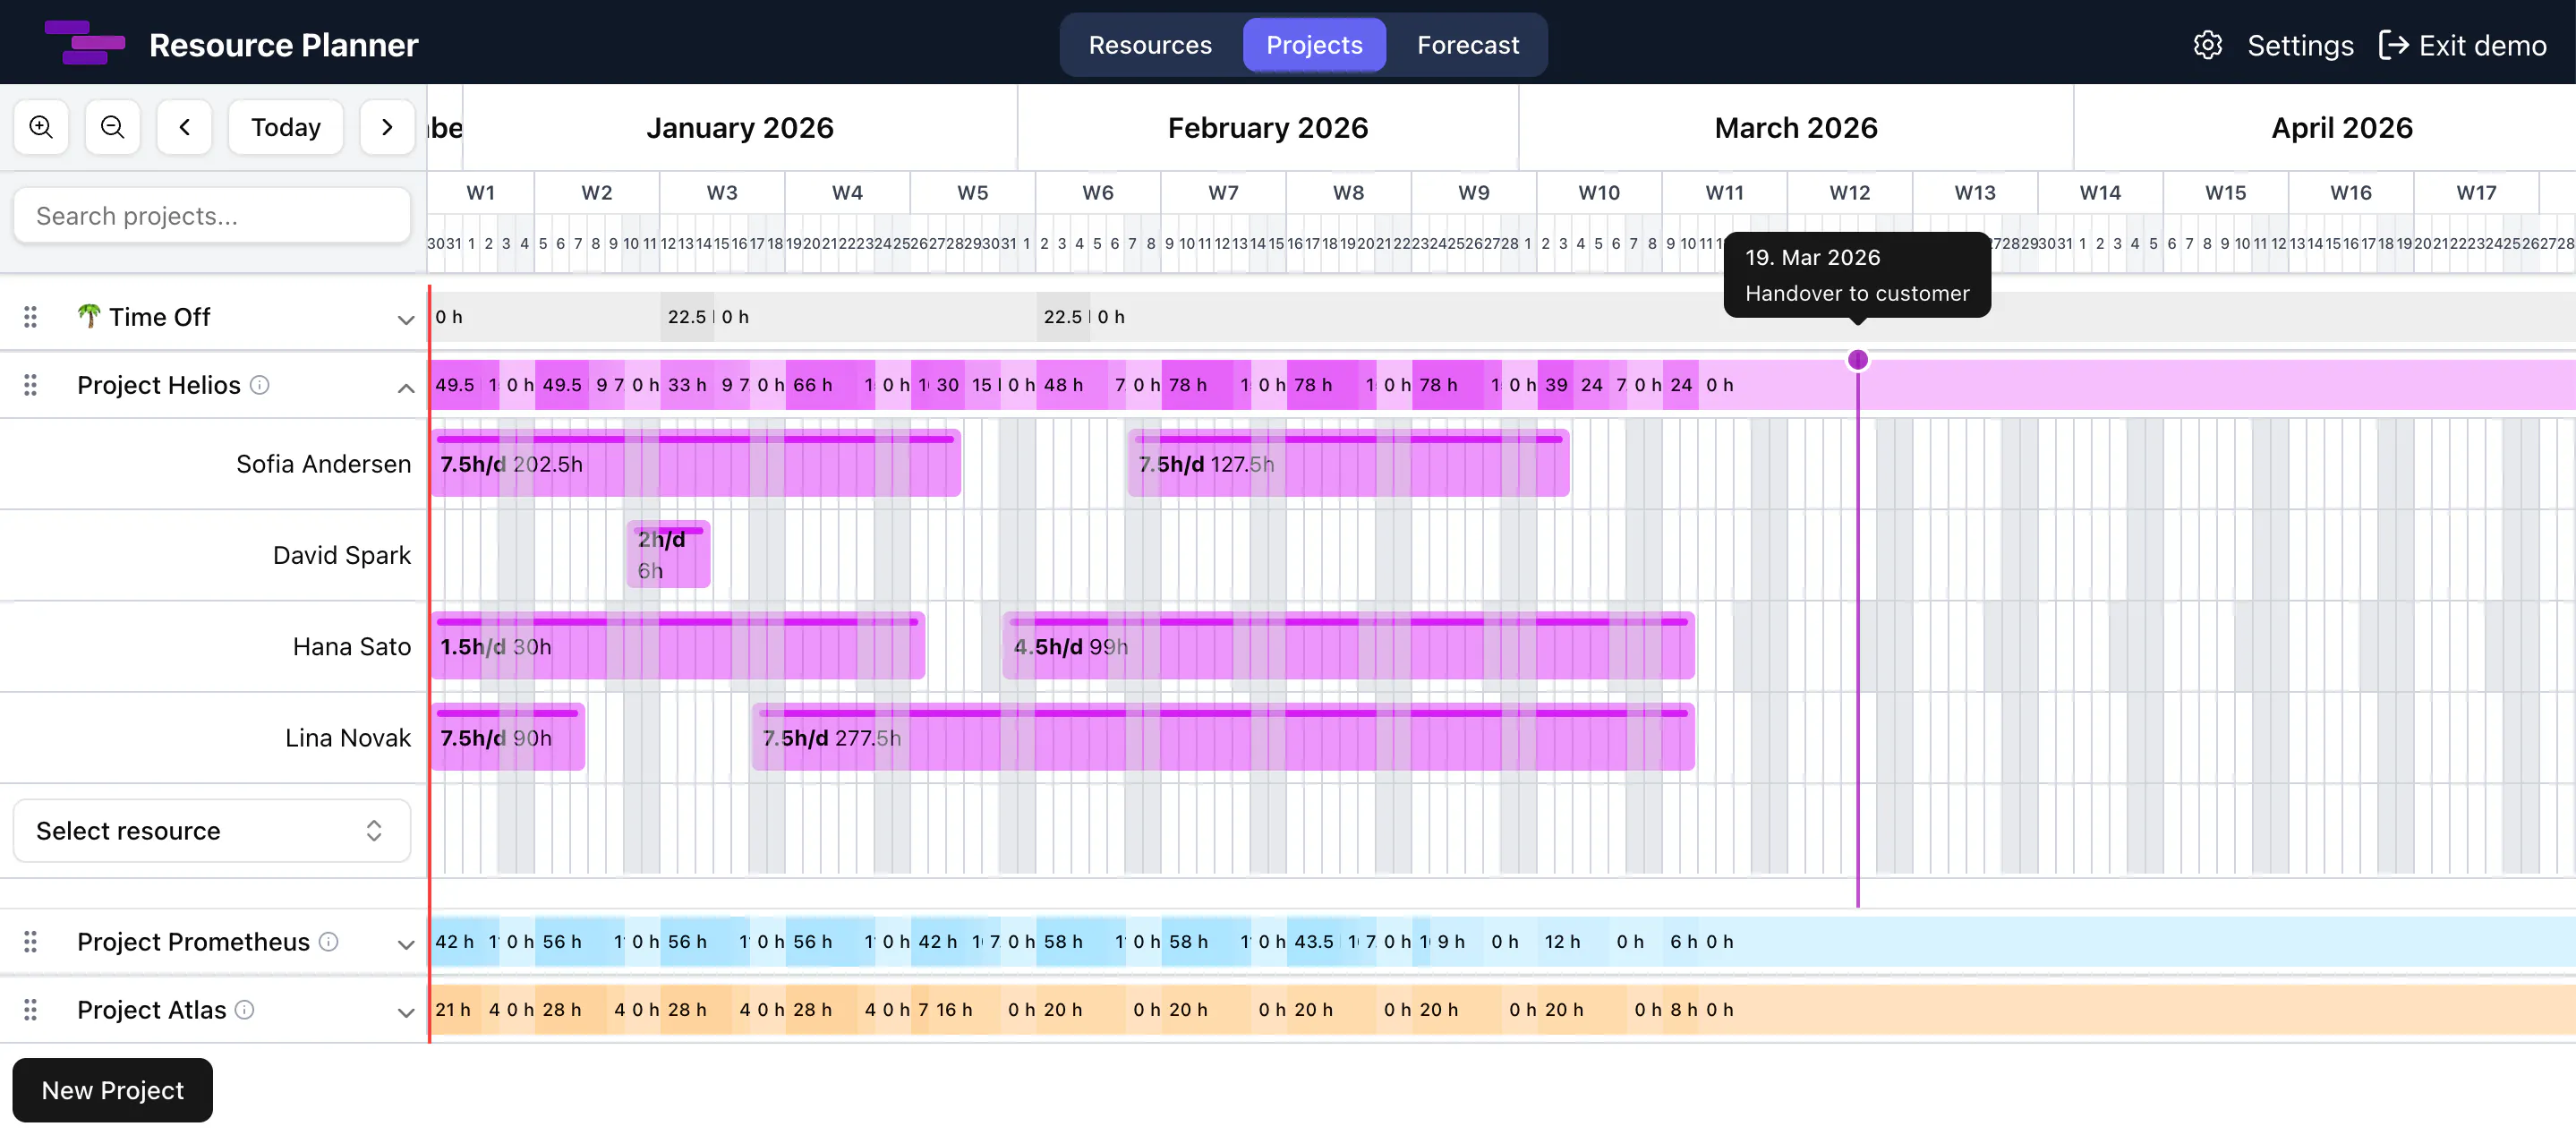Open info icon next to Project Atlas
The width and height of the screenshot is (2576, 1135).
pos(245,1010)
